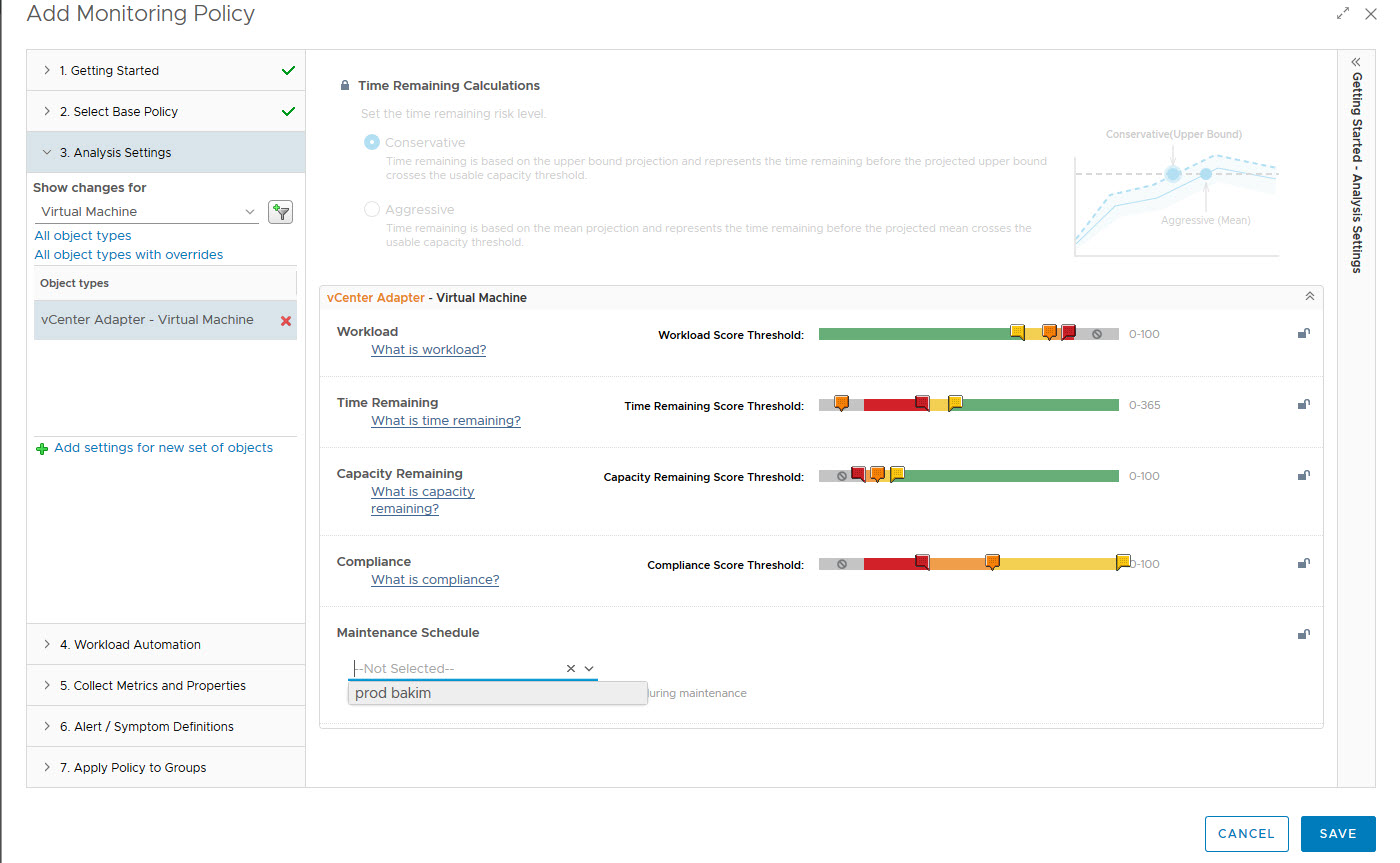Click Add settings for new set of objects
The width and height of the screenshot is (1400, 863).
click(x=163, y=448)
